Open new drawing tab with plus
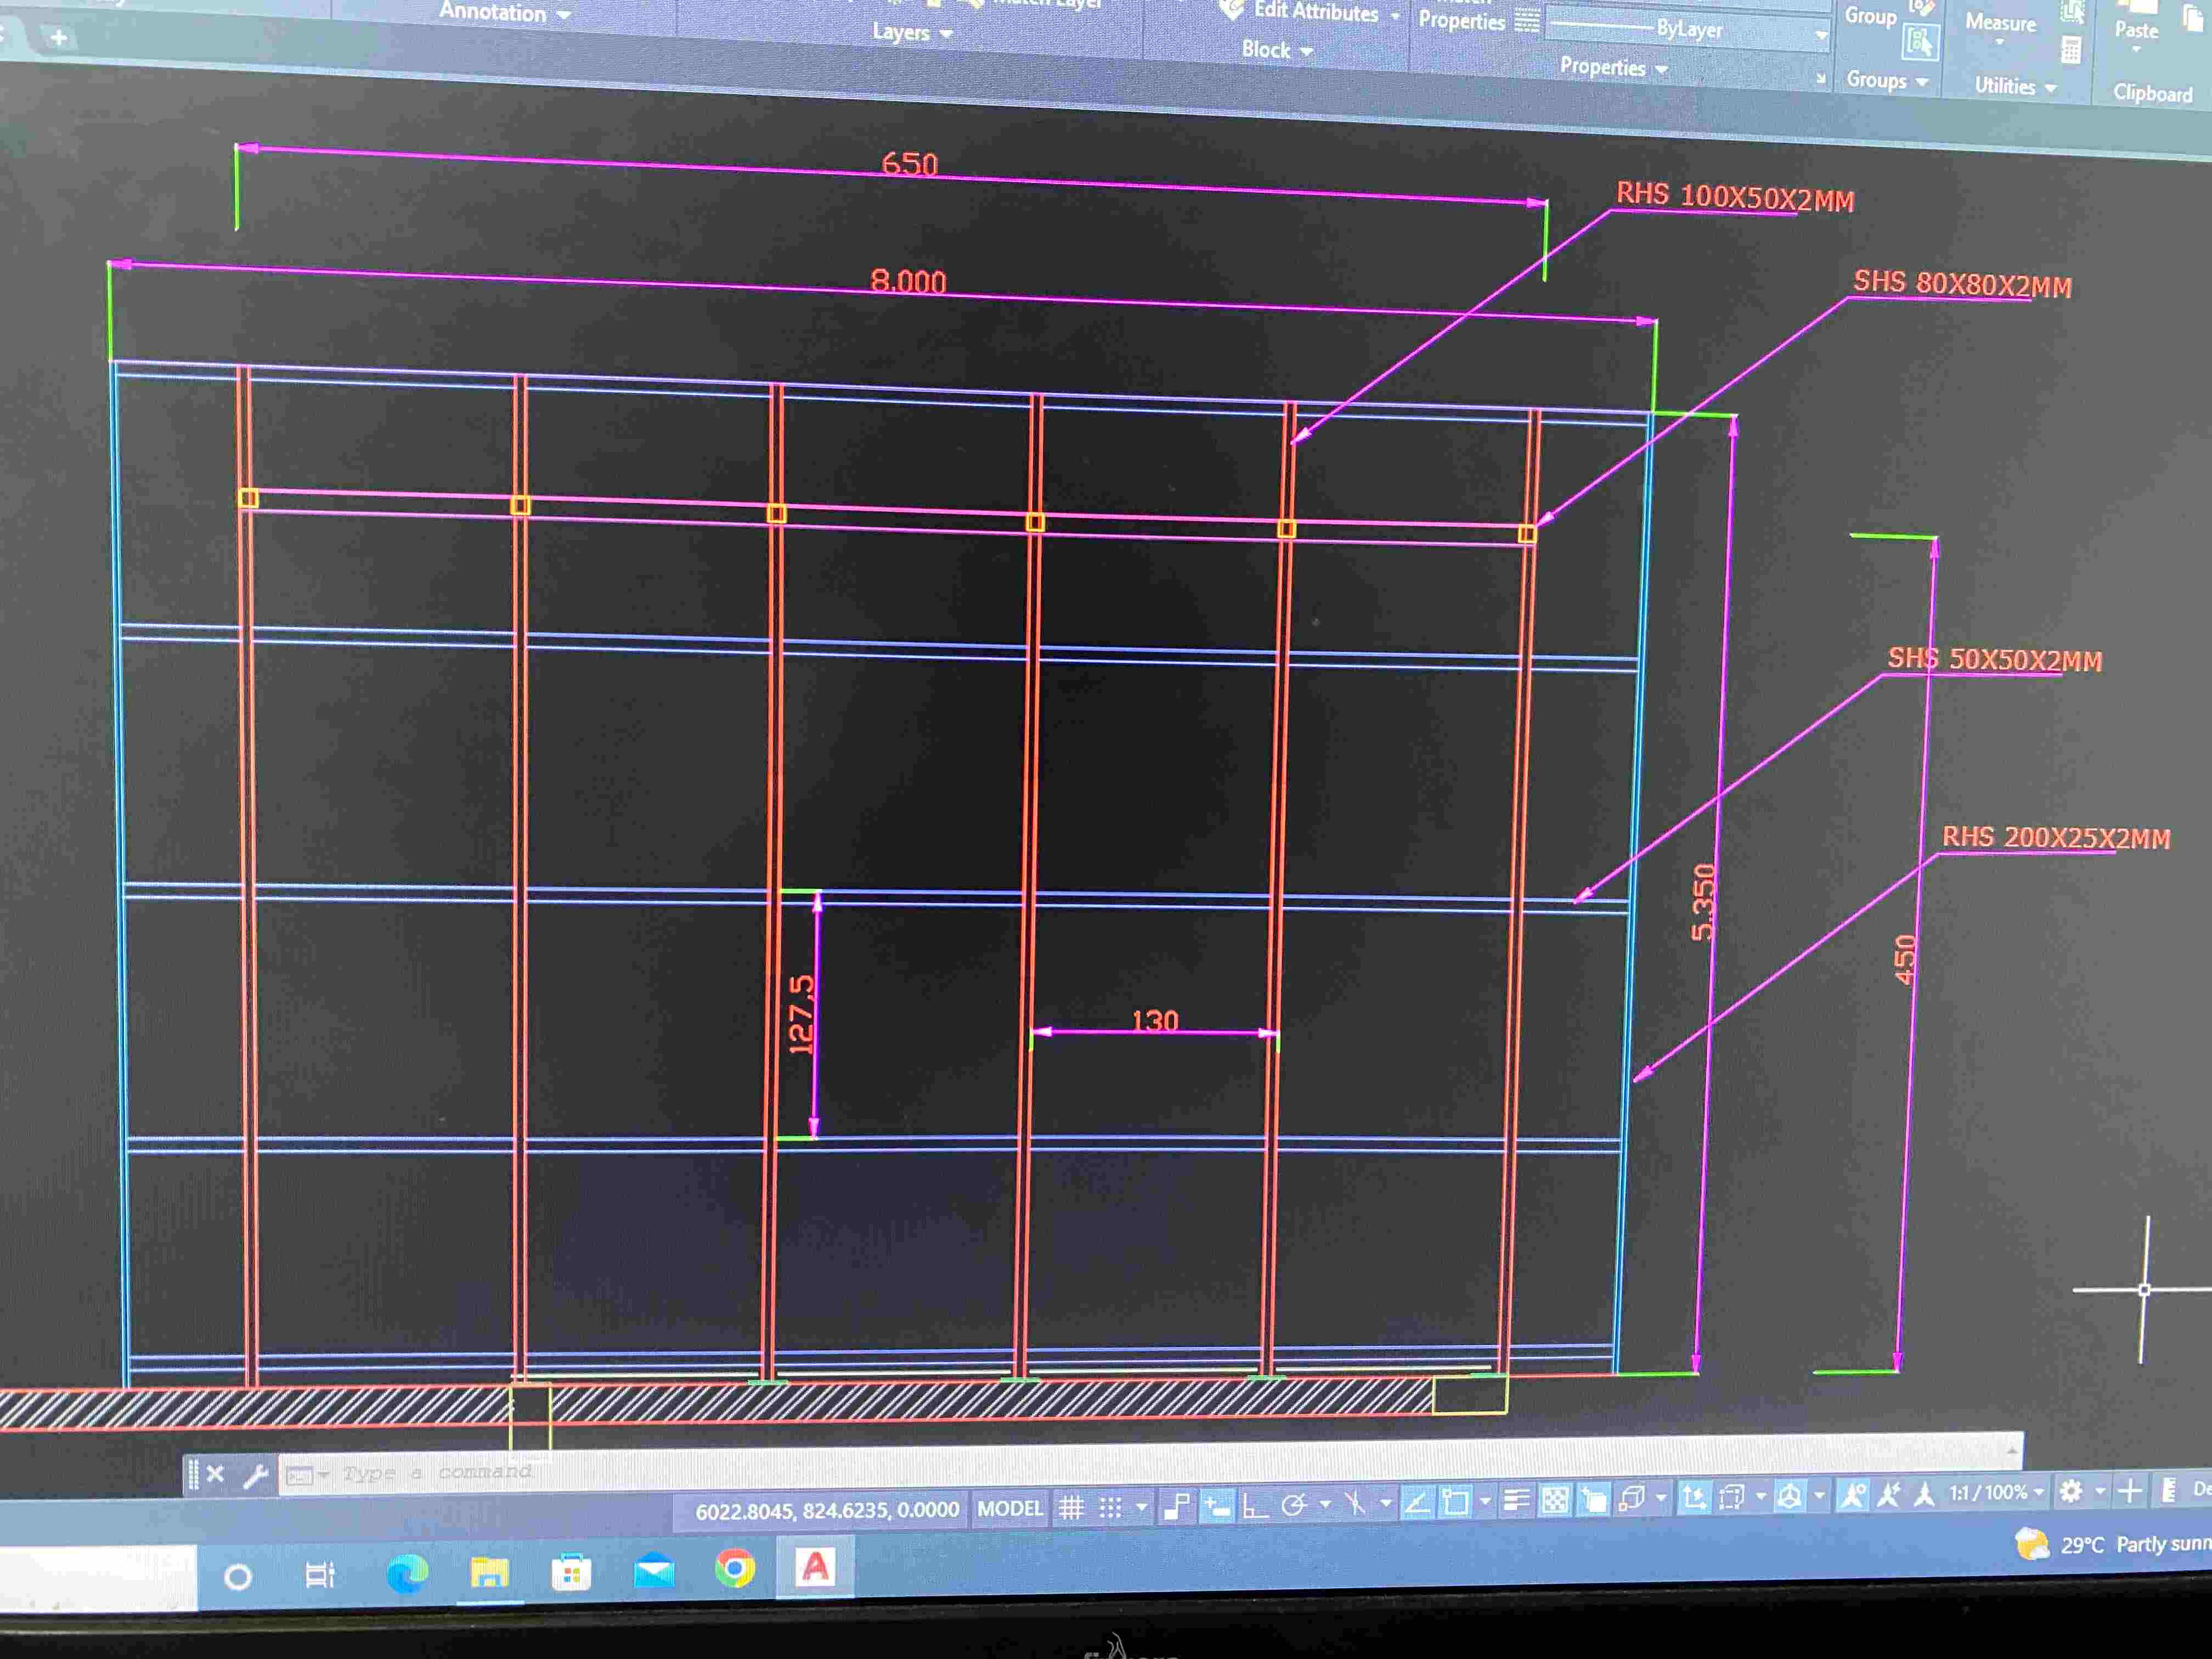The image size is (2212, 1659). [x=59, y=38]
